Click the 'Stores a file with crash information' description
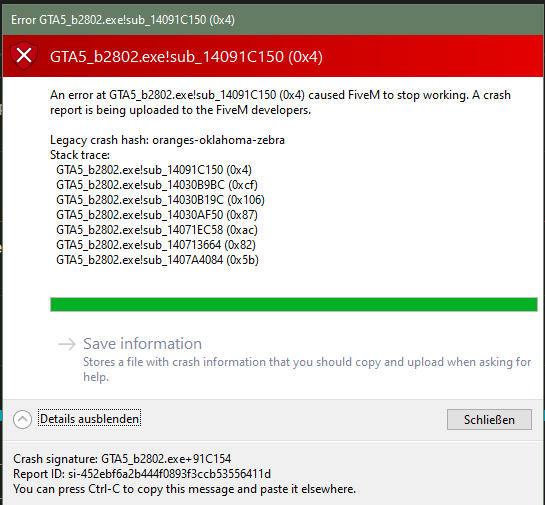The height and width of the screenshot is (505, 545). pos(307,369)
